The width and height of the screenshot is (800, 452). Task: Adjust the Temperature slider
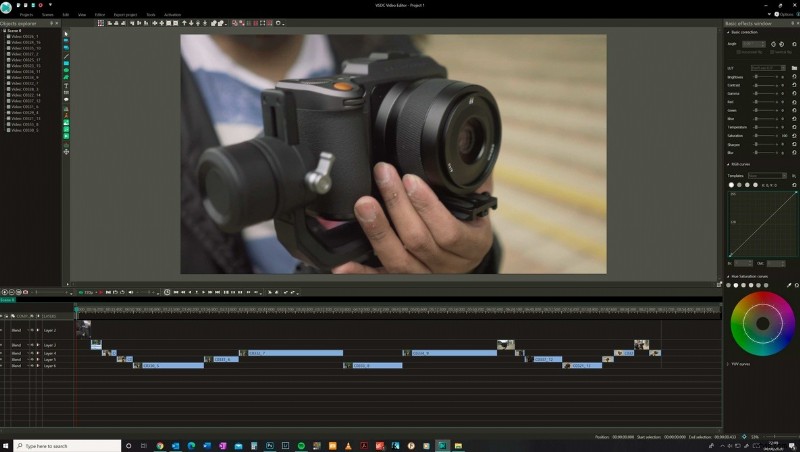tap(766, 127)
